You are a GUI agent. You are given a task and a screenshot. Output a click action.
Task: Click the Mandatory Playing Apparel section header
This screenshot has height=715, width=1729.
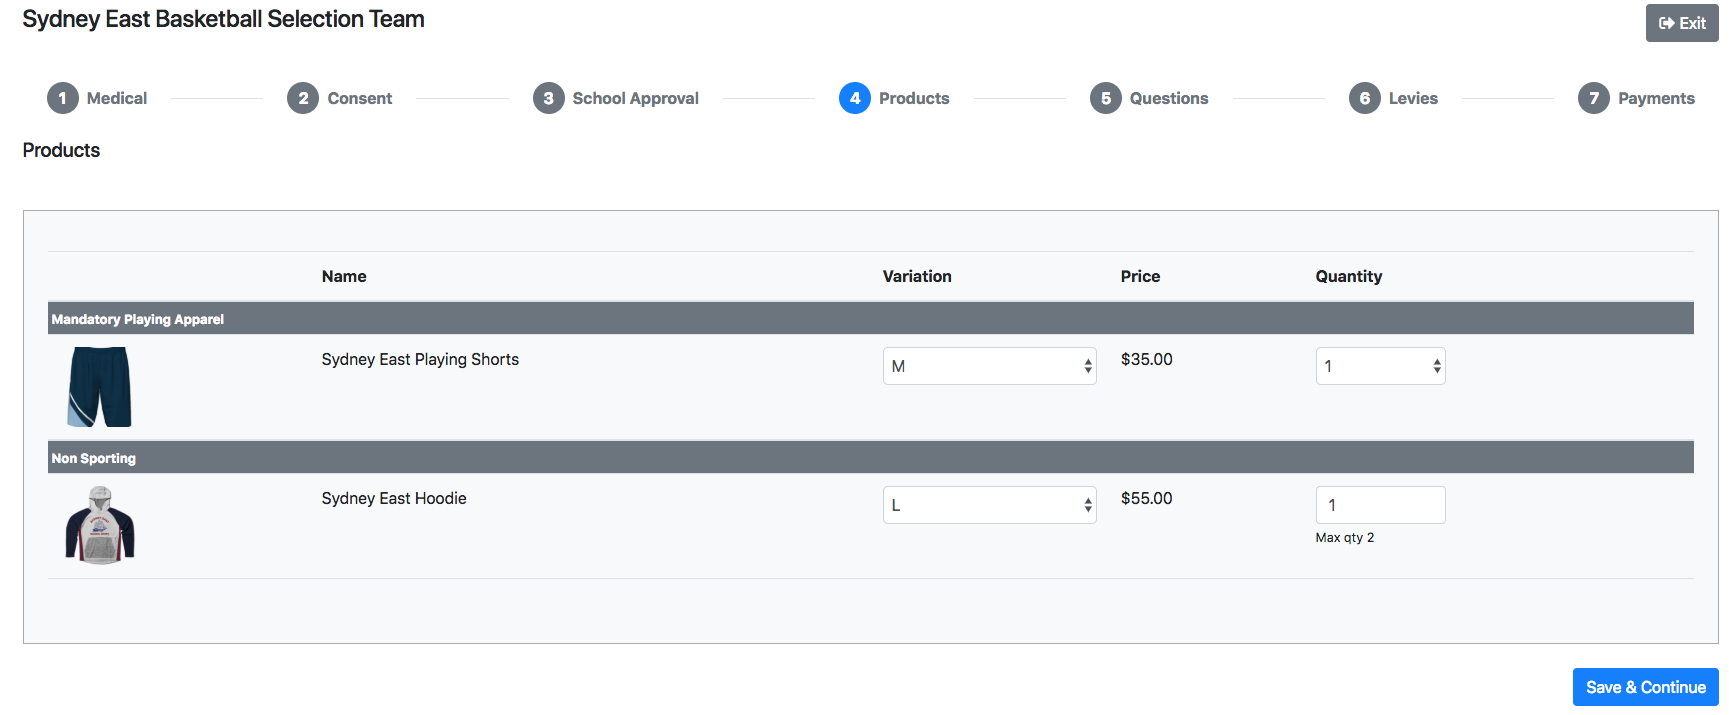tap(871, 319)
